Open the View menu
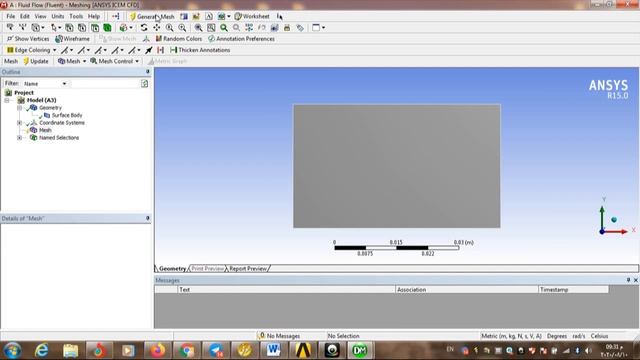640x360 pixels. click(40, 16)
